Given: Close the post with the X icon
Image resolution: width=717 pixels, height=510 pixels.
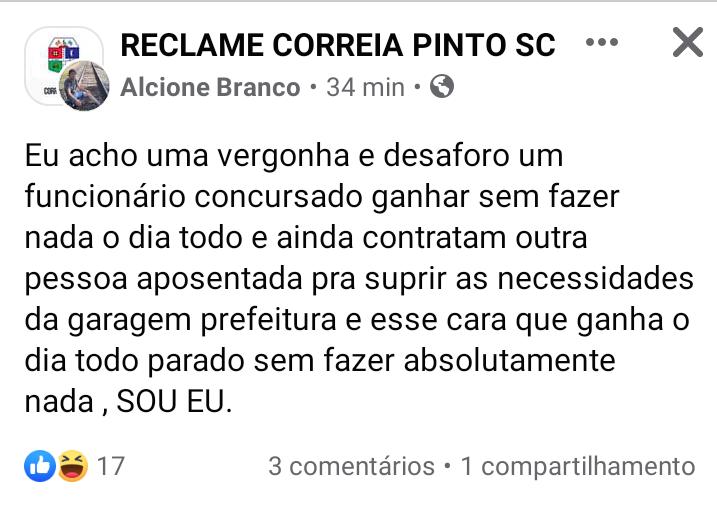Looking at the screenshot, I should 686,43.
